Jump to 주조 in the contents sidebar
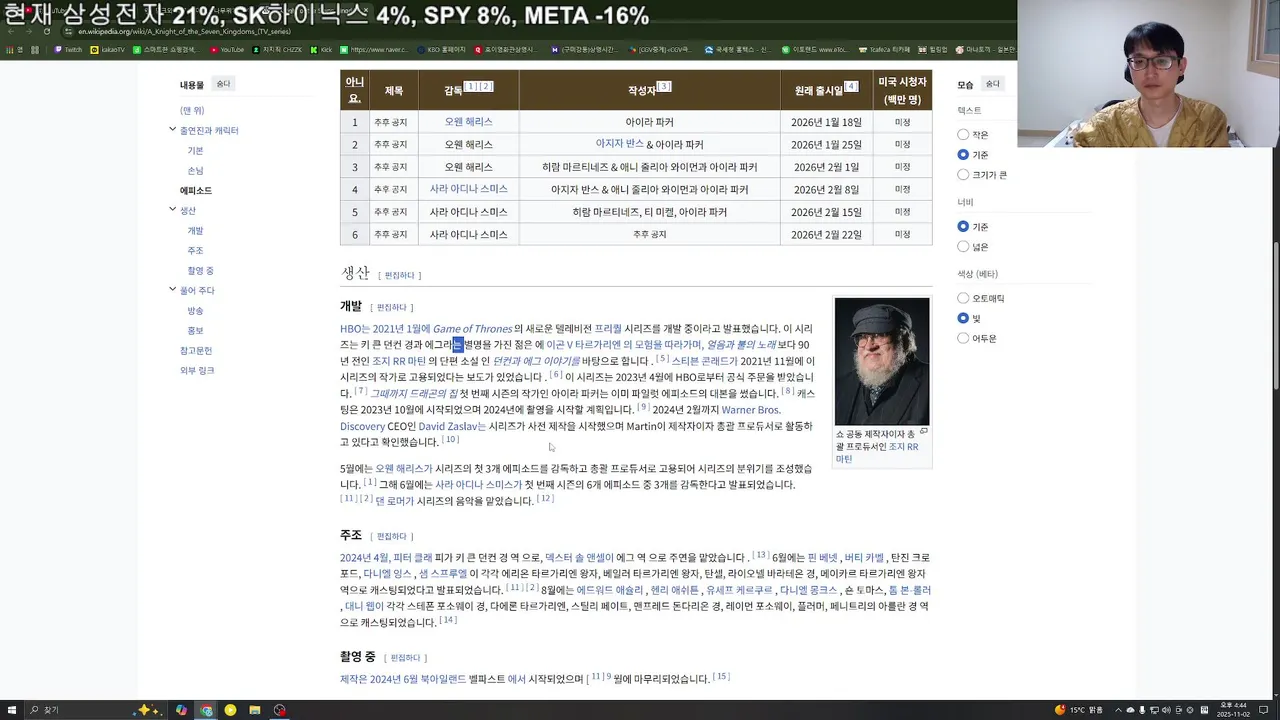 tap(195, 250)
